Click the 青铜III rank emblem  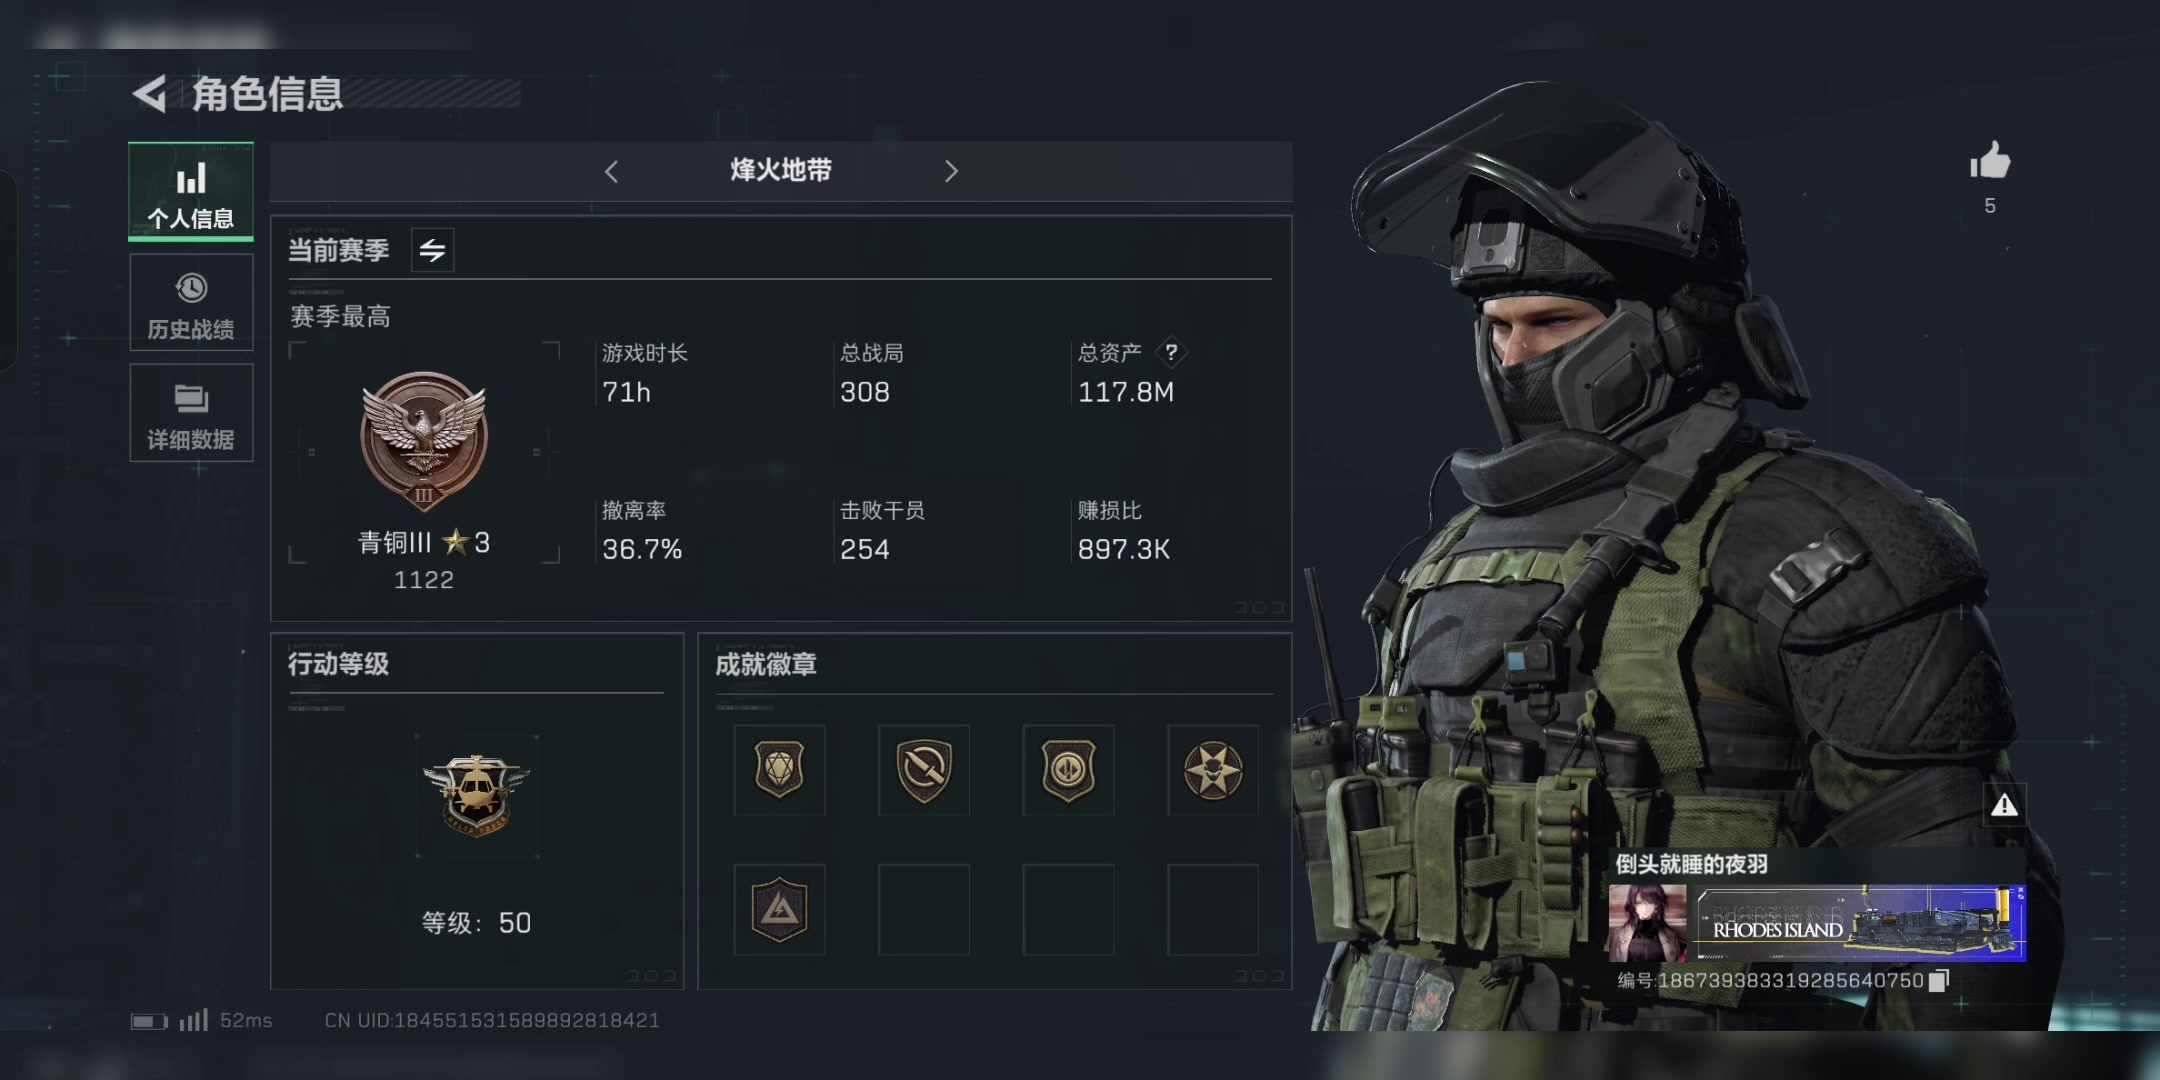tap(424, 441)
